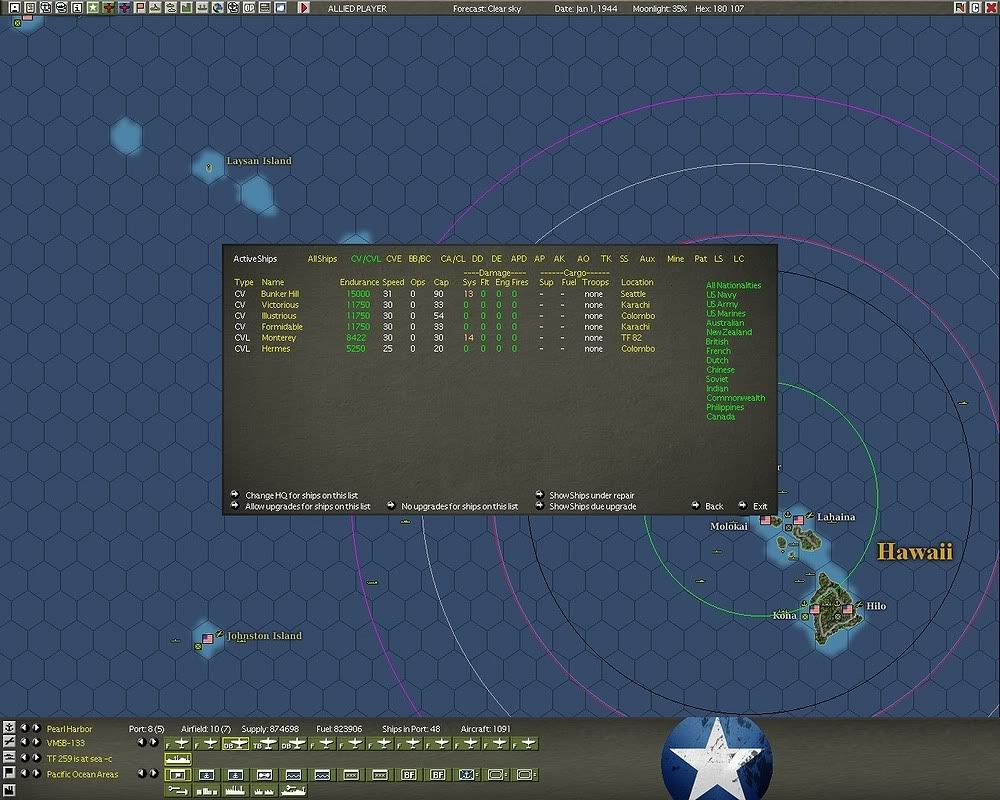Image resolution: width=1000 pixels, height=800 pixels.
Task: Click Exit in the ship list dialog
Action: pos(760,507)
